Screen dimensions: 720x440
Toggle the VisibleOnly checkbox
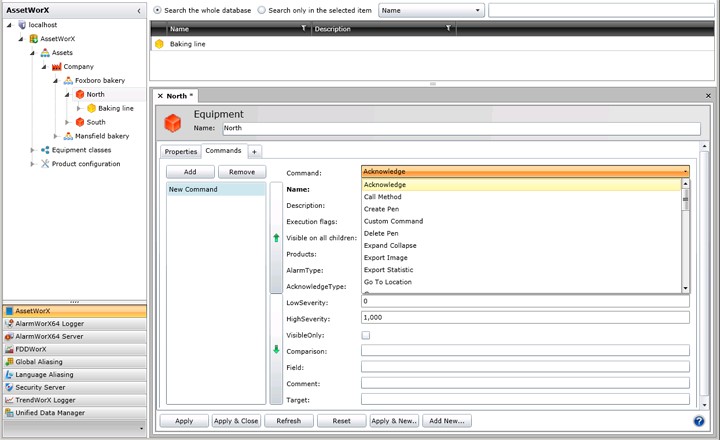pos(366,335)
